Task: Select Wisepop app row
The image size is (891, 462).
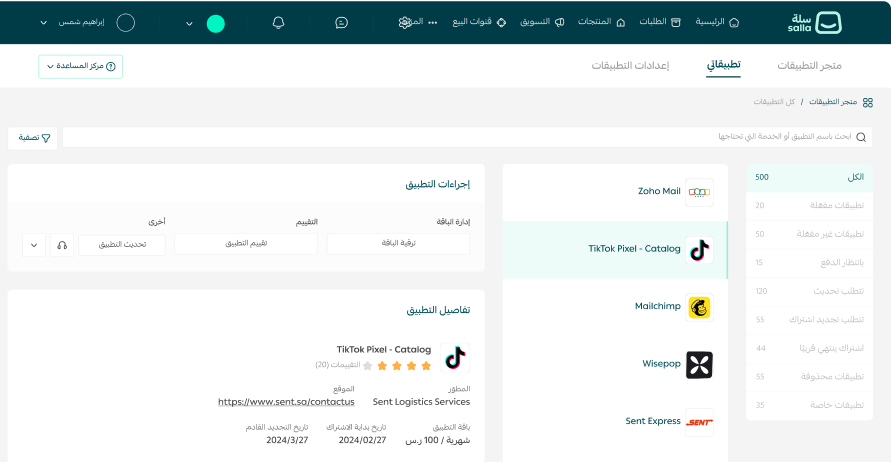Action: point(615,365)
